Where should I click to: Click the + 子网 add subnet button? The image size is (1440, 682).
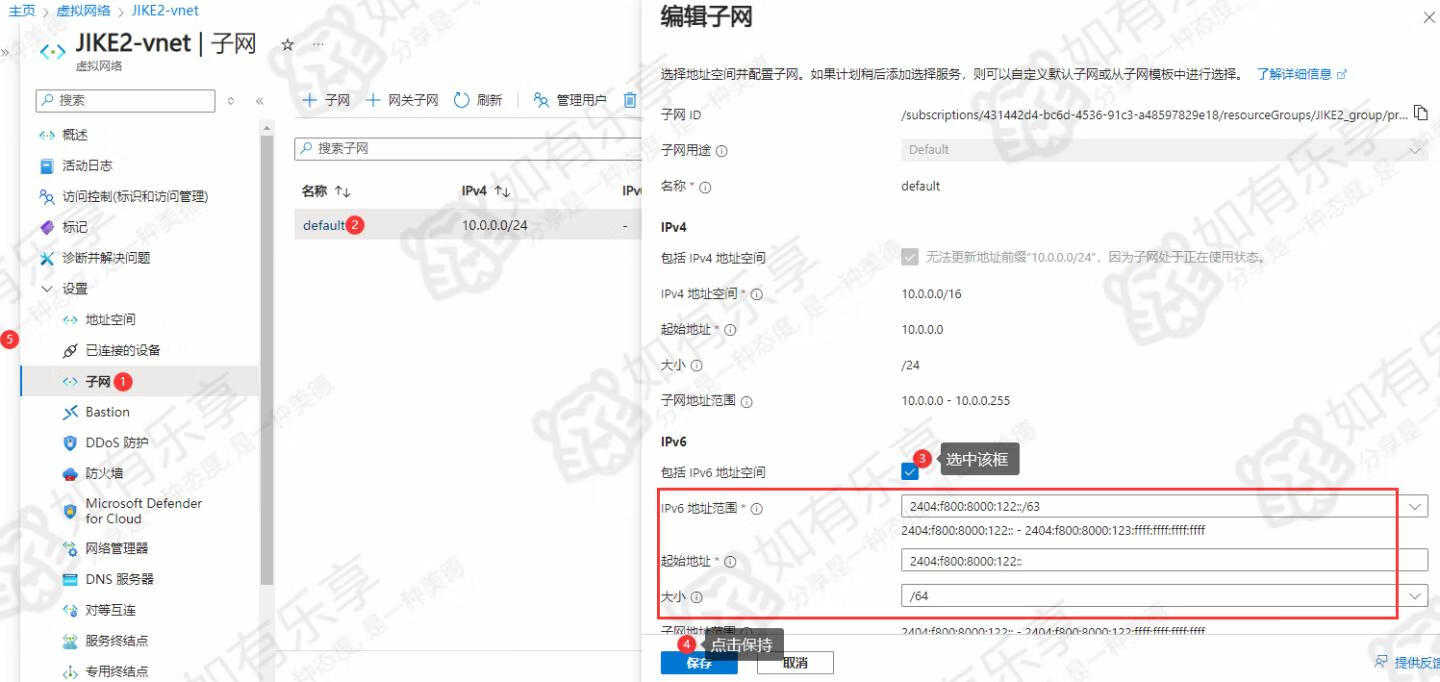(326, 100)
